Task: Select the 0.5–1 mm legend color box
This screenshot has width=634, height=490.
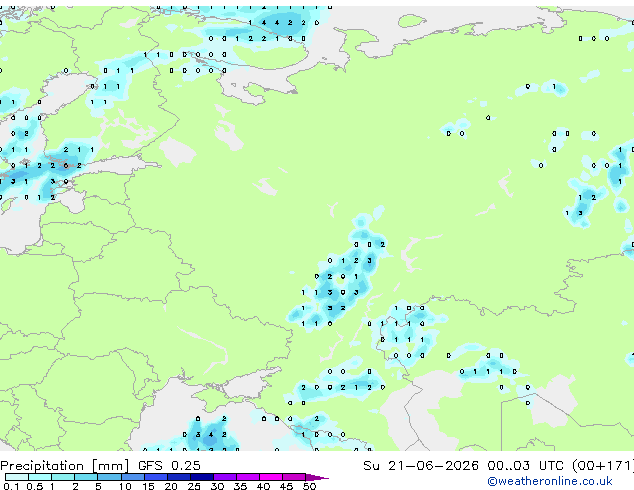Action: tap(40, 477)
